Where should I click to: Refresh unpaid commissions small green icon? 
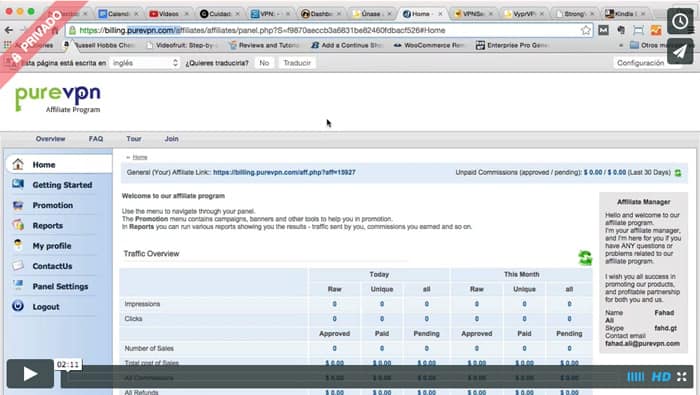pyautogui.click(x=678, y=173)
